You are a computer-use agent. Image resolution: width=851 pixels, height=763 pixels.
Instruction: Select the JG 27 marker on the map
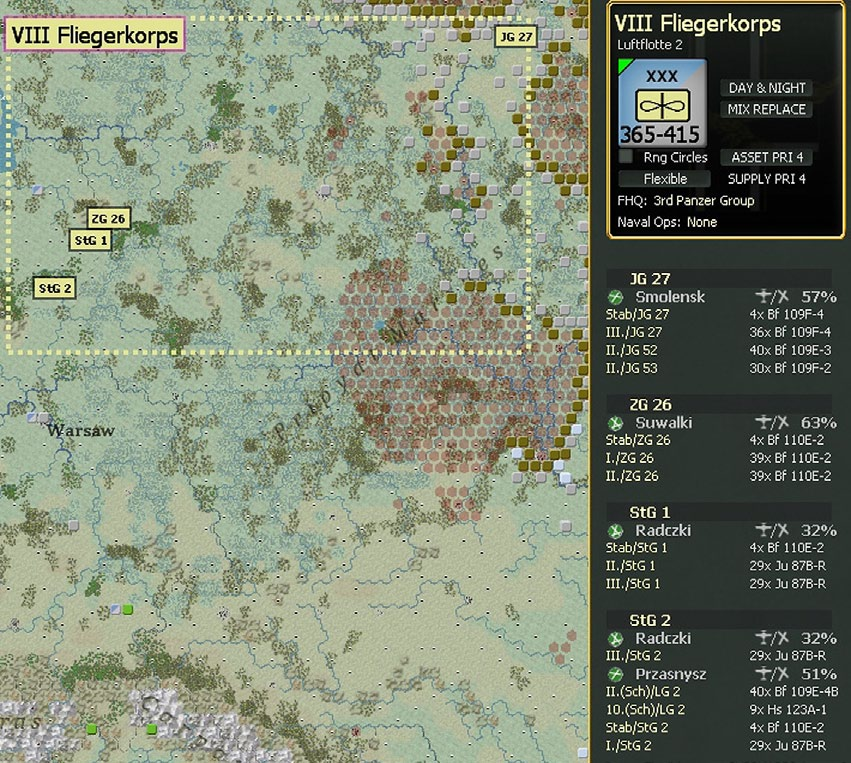(x=515, y=37)
